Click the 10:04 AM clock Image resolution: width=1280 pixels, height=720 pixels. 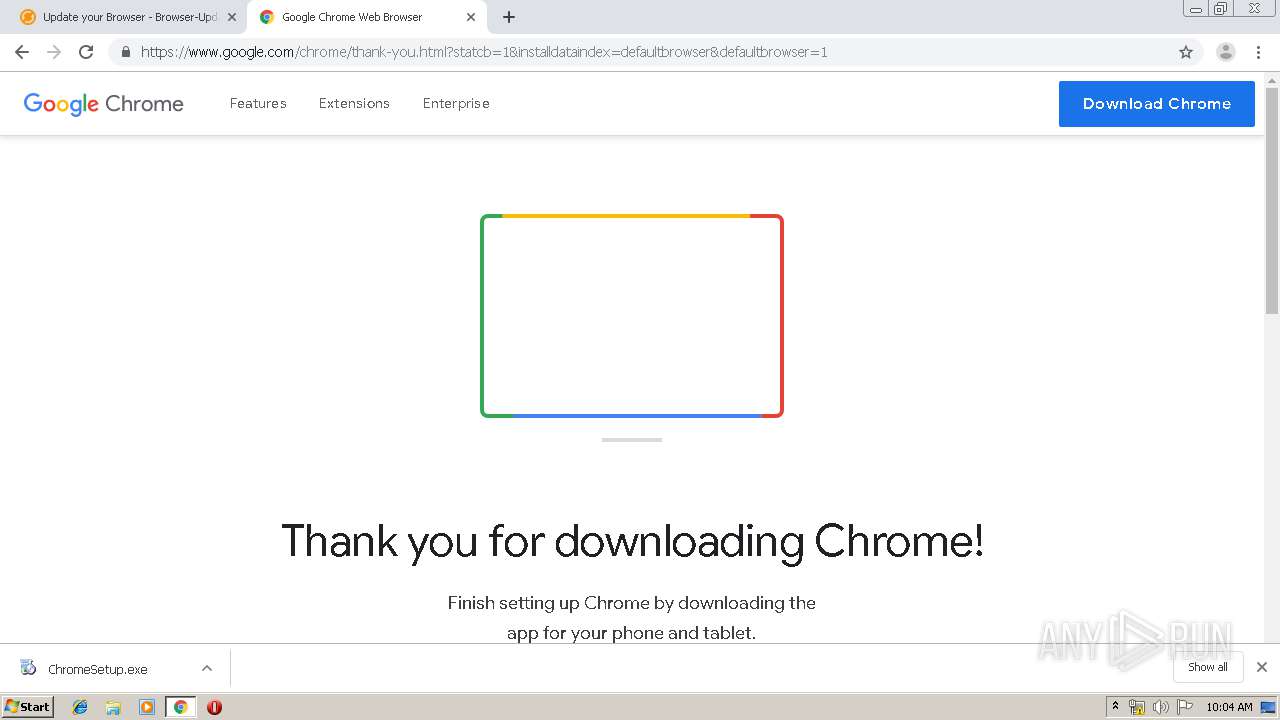pyautogui.click(x=1229, y=707)
